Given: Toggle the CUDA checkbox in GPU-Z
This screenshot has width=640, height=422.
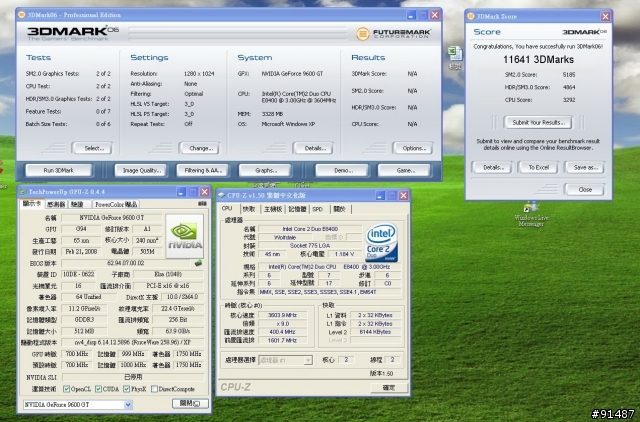Looking at the screenshot, I should click(98, 389).
